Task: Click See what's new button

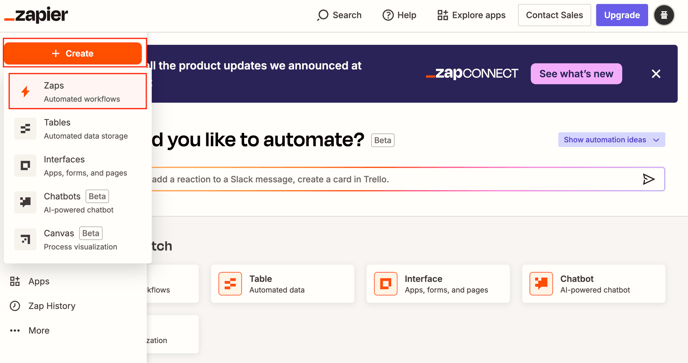Action: pos(576,74)
